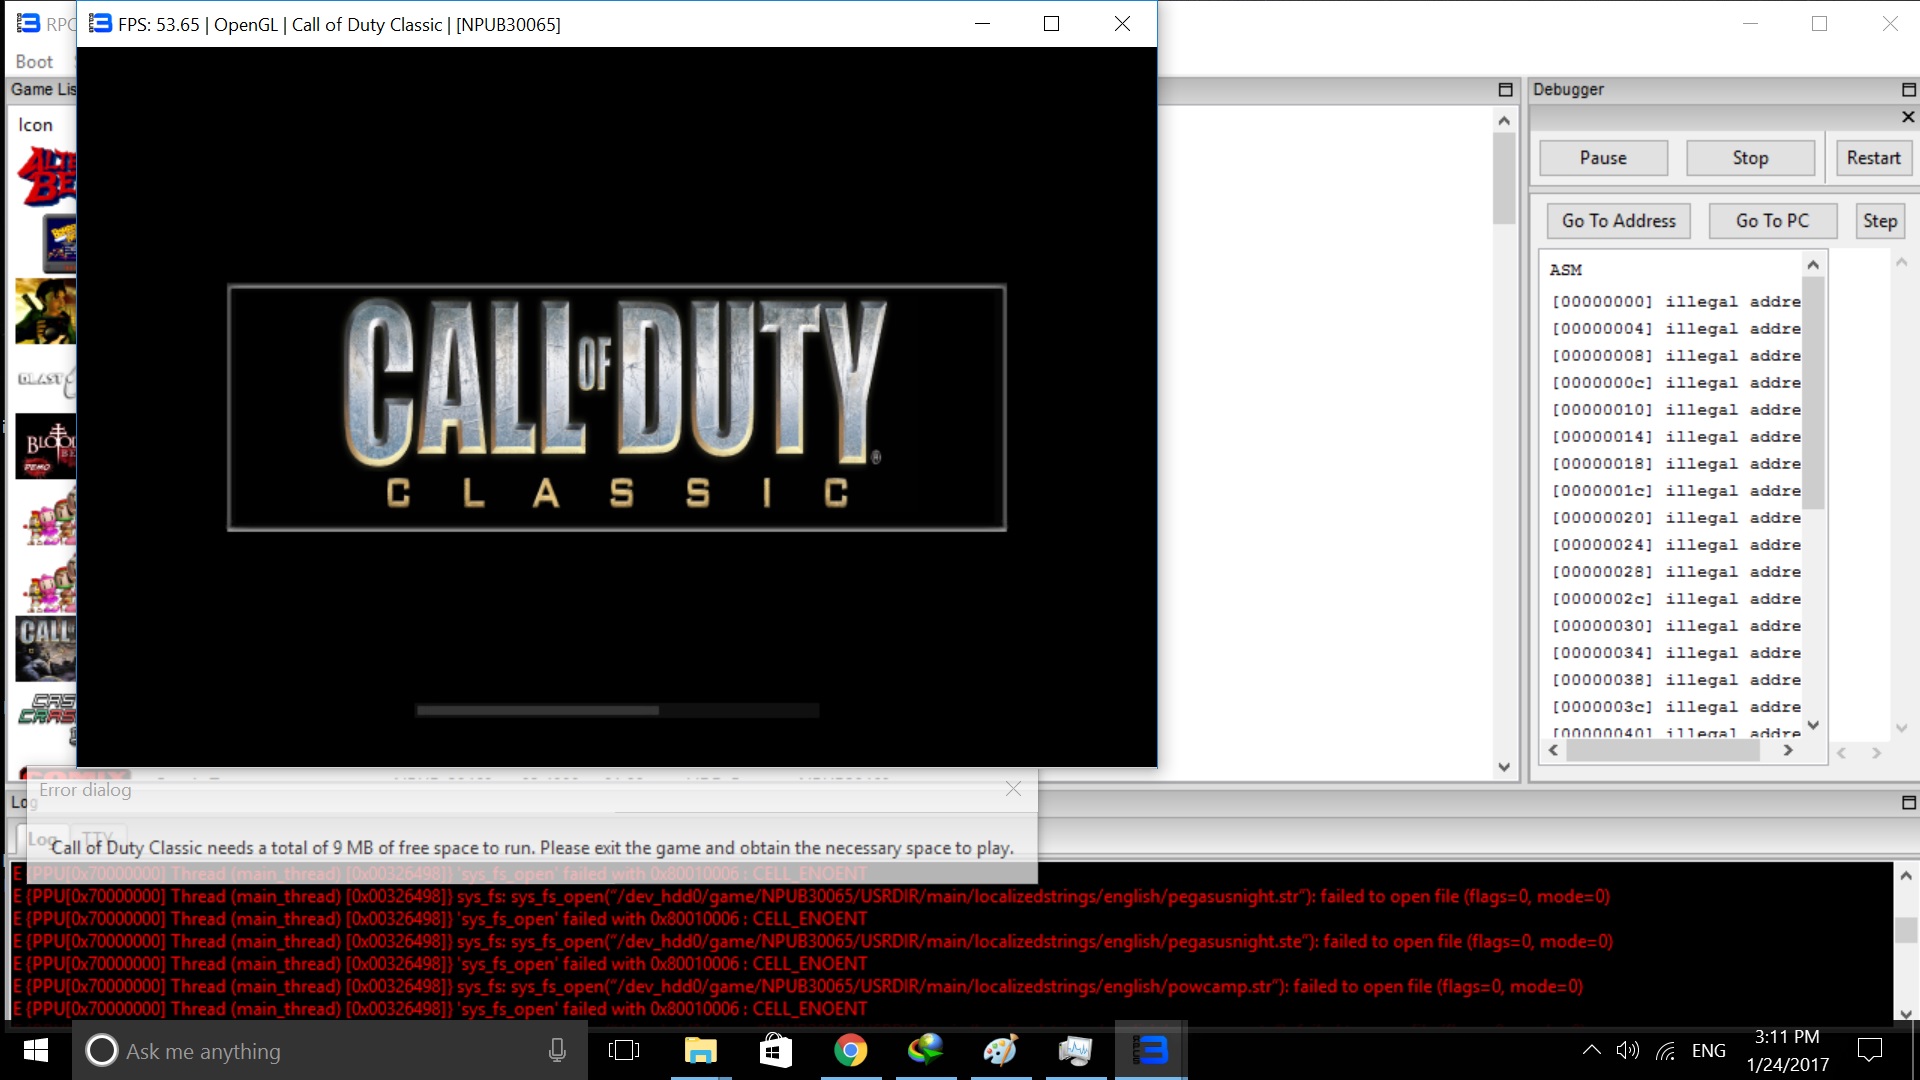The height and width of the screenshot is (1080, 1920).
Task: Close the Debugger panel with its X
Action: coord(1908,117)
